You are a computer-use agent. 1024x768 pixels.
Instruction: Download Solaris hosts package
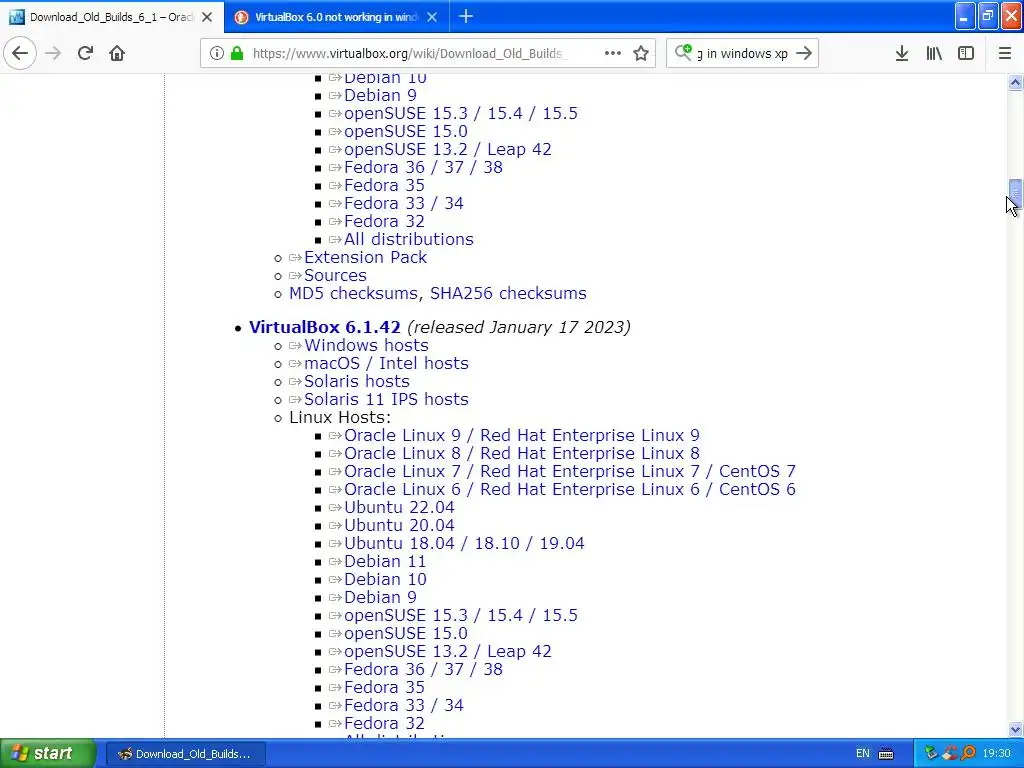[x=357, y=381]
